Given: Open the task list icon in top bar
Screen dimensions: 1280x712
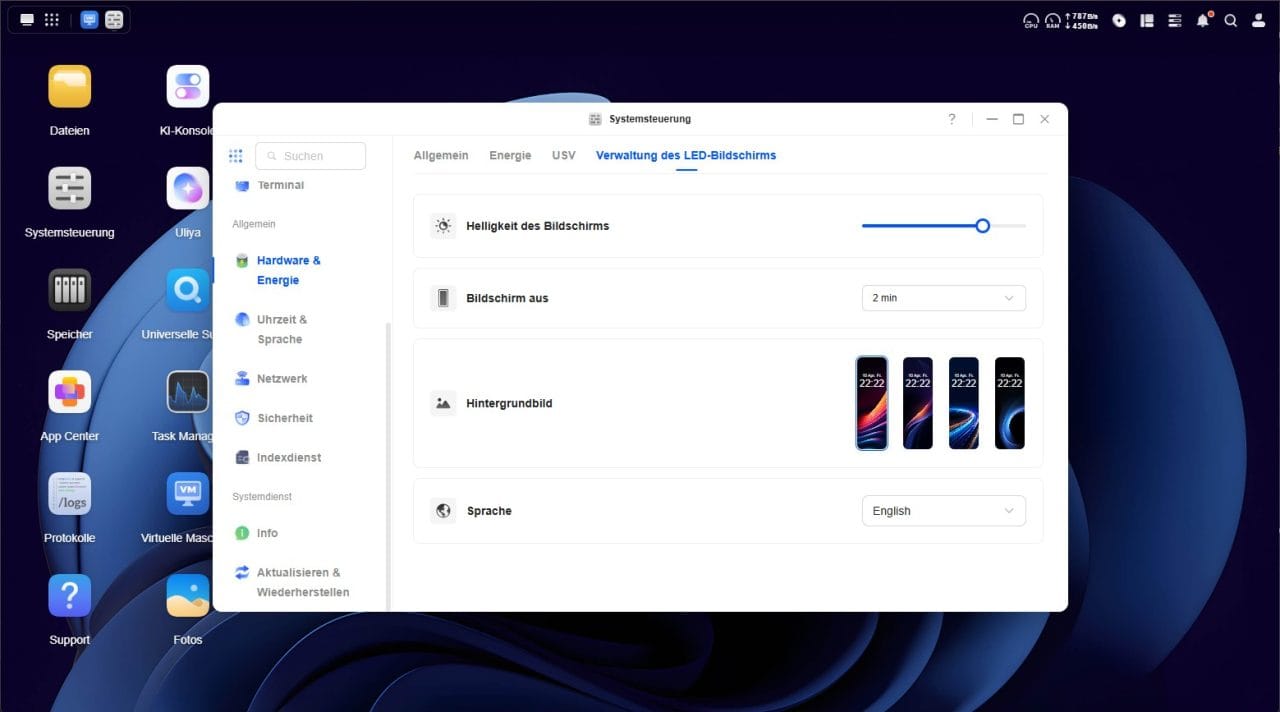Looking at the screenshot, I should coord(1175,20).
